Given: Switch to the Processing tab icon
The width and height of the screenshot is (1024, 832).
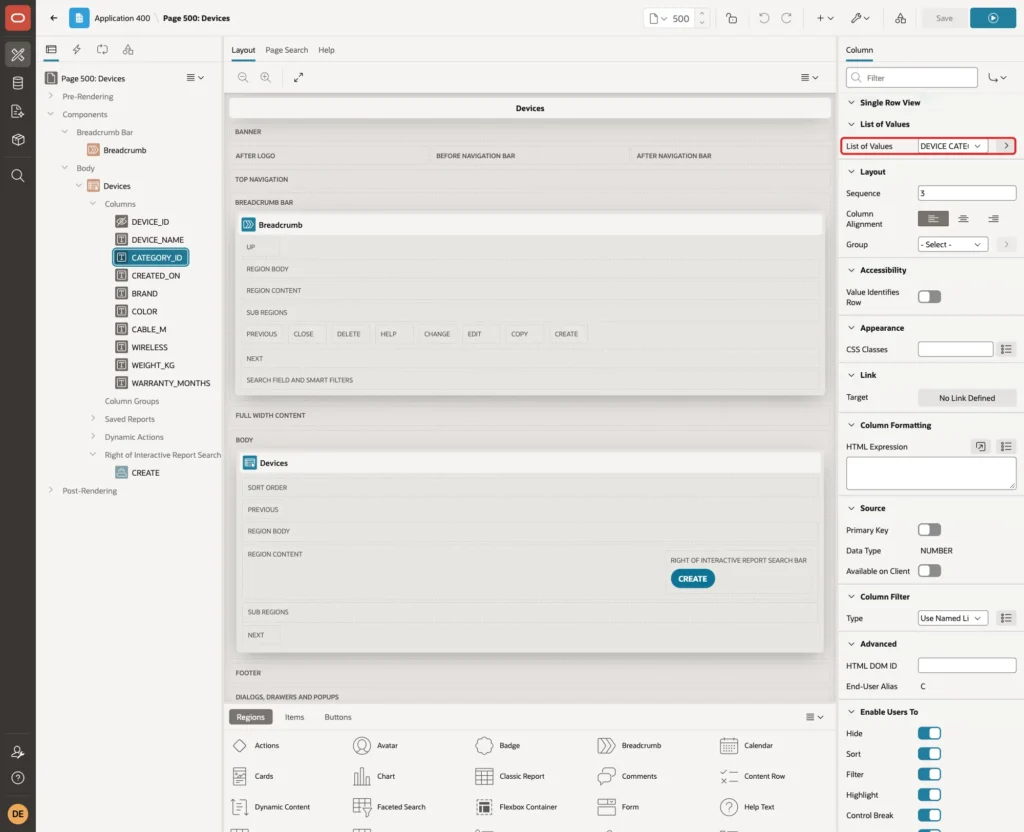Looking at the screenshot, I should (103, 50).
